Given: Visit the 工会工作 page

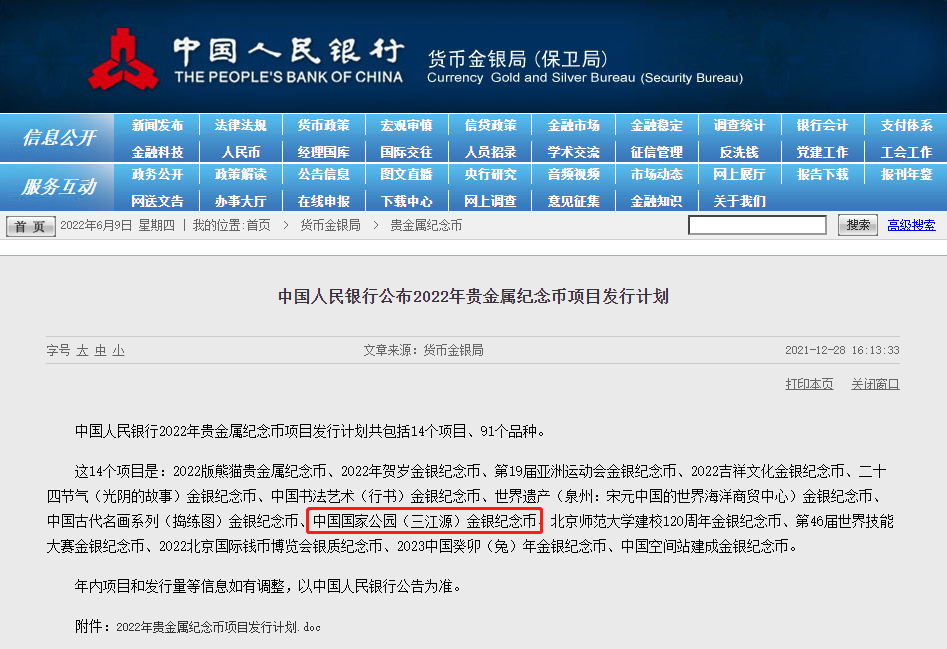Looking at the screenshot, I should coord(907,152).
